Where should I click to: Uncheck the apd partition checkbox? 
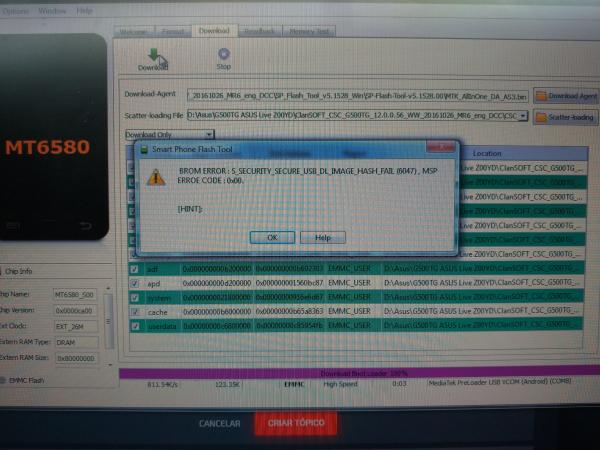(x=134, y=284)
